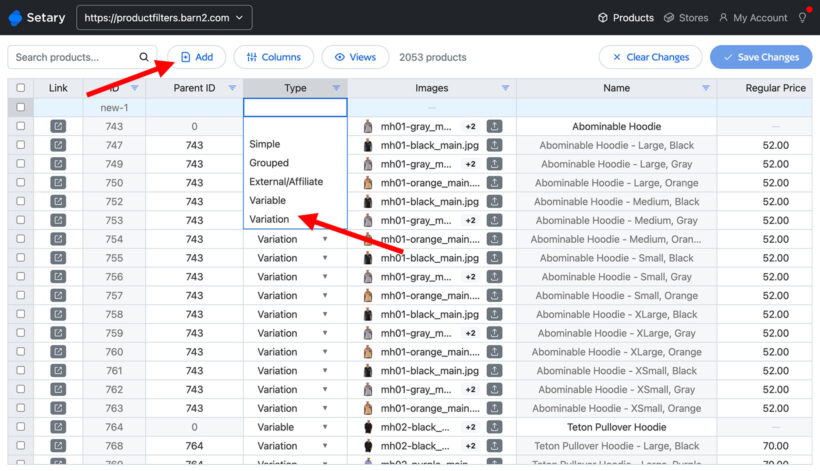Click the notification lightbulb icon

coord(803,18)
